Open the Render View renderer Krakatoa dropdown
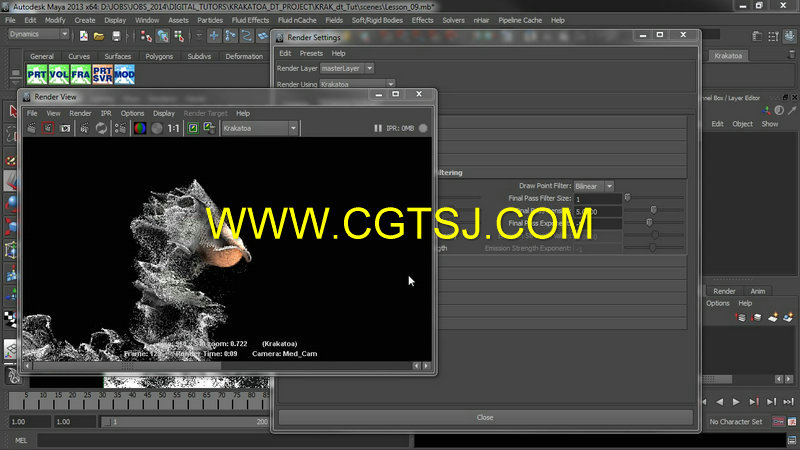Screen dimensions: 800x450 [260, 128]
